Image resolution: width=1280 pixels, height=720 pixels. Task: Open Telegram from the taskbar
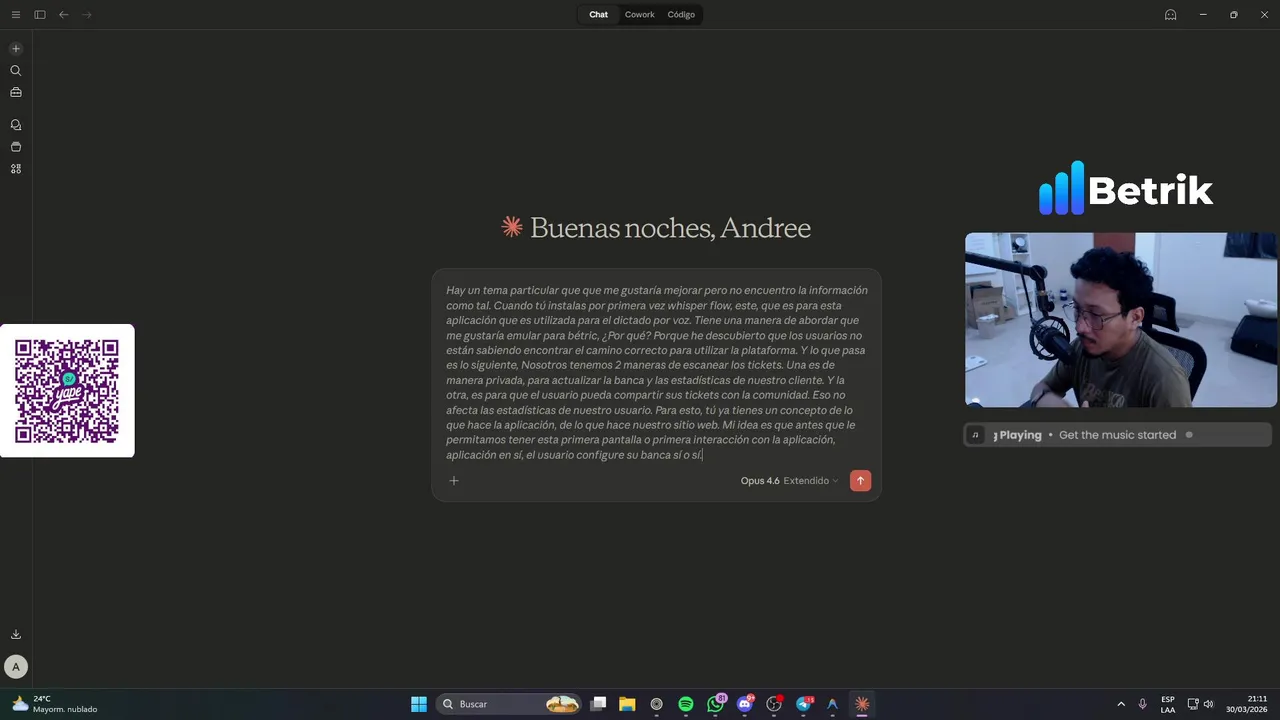(804, 704)
